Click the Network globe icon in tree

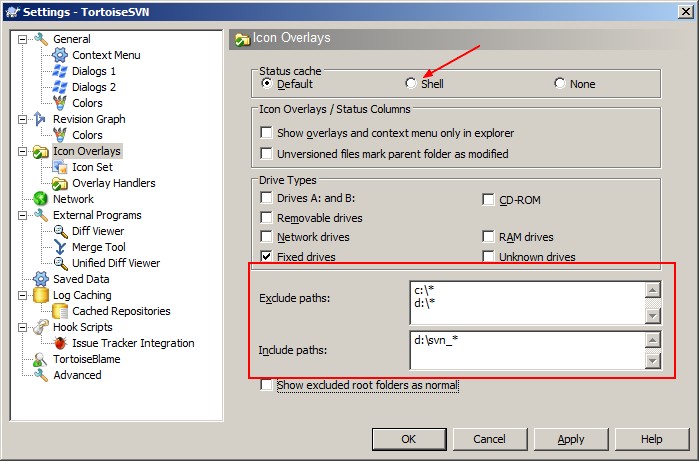coord(41,199)
